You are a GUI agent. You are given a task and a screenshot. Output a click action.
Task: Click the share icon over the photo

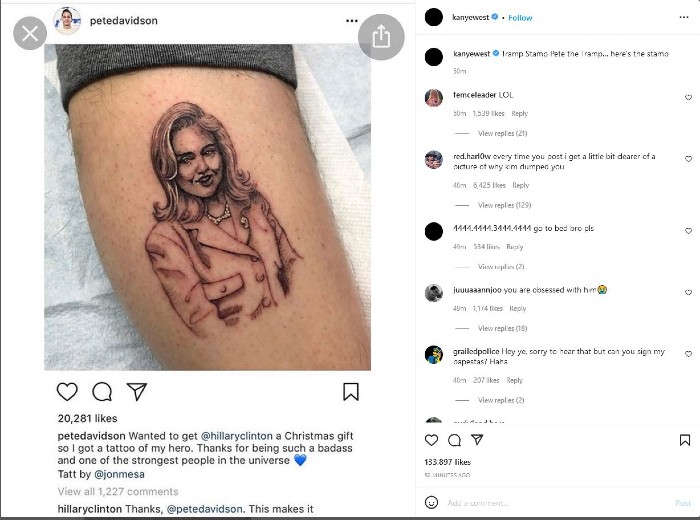point(380,37)
